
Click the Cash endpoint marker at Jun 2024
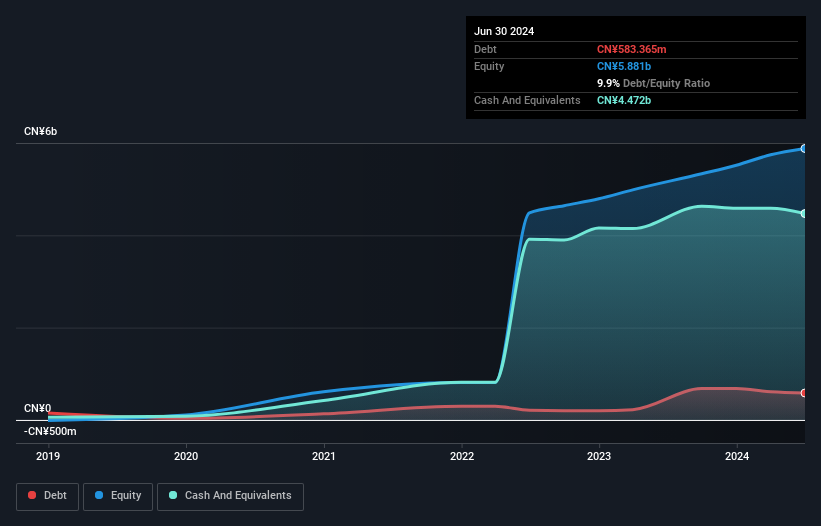(803, 214)
